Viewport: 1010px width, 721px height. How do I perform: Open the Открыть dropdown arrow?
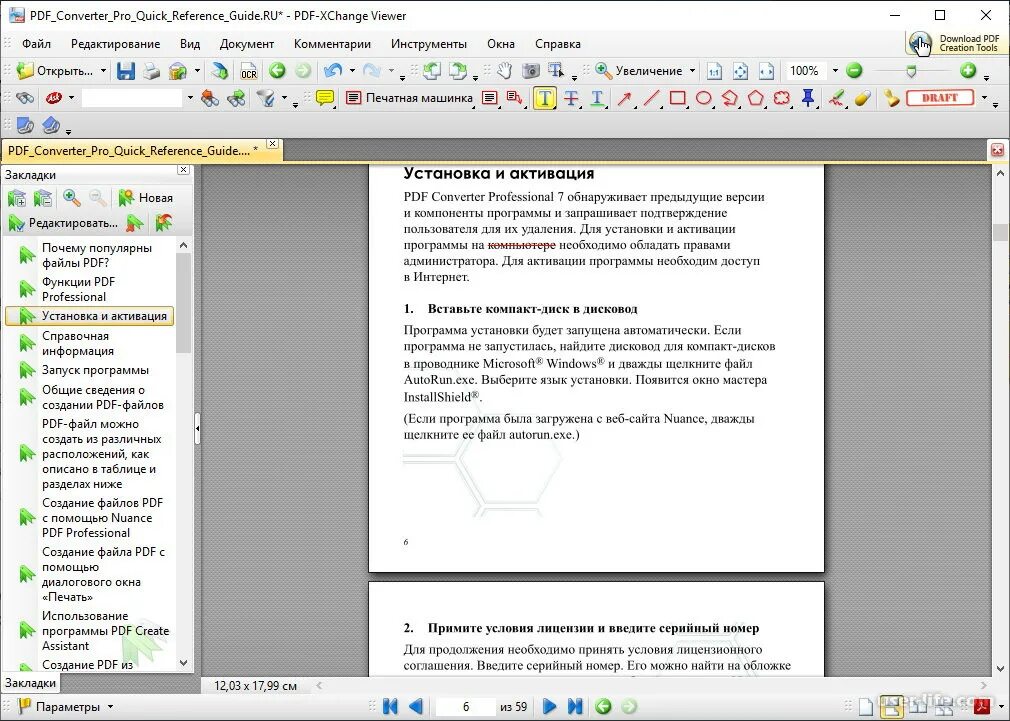(103, 71)
